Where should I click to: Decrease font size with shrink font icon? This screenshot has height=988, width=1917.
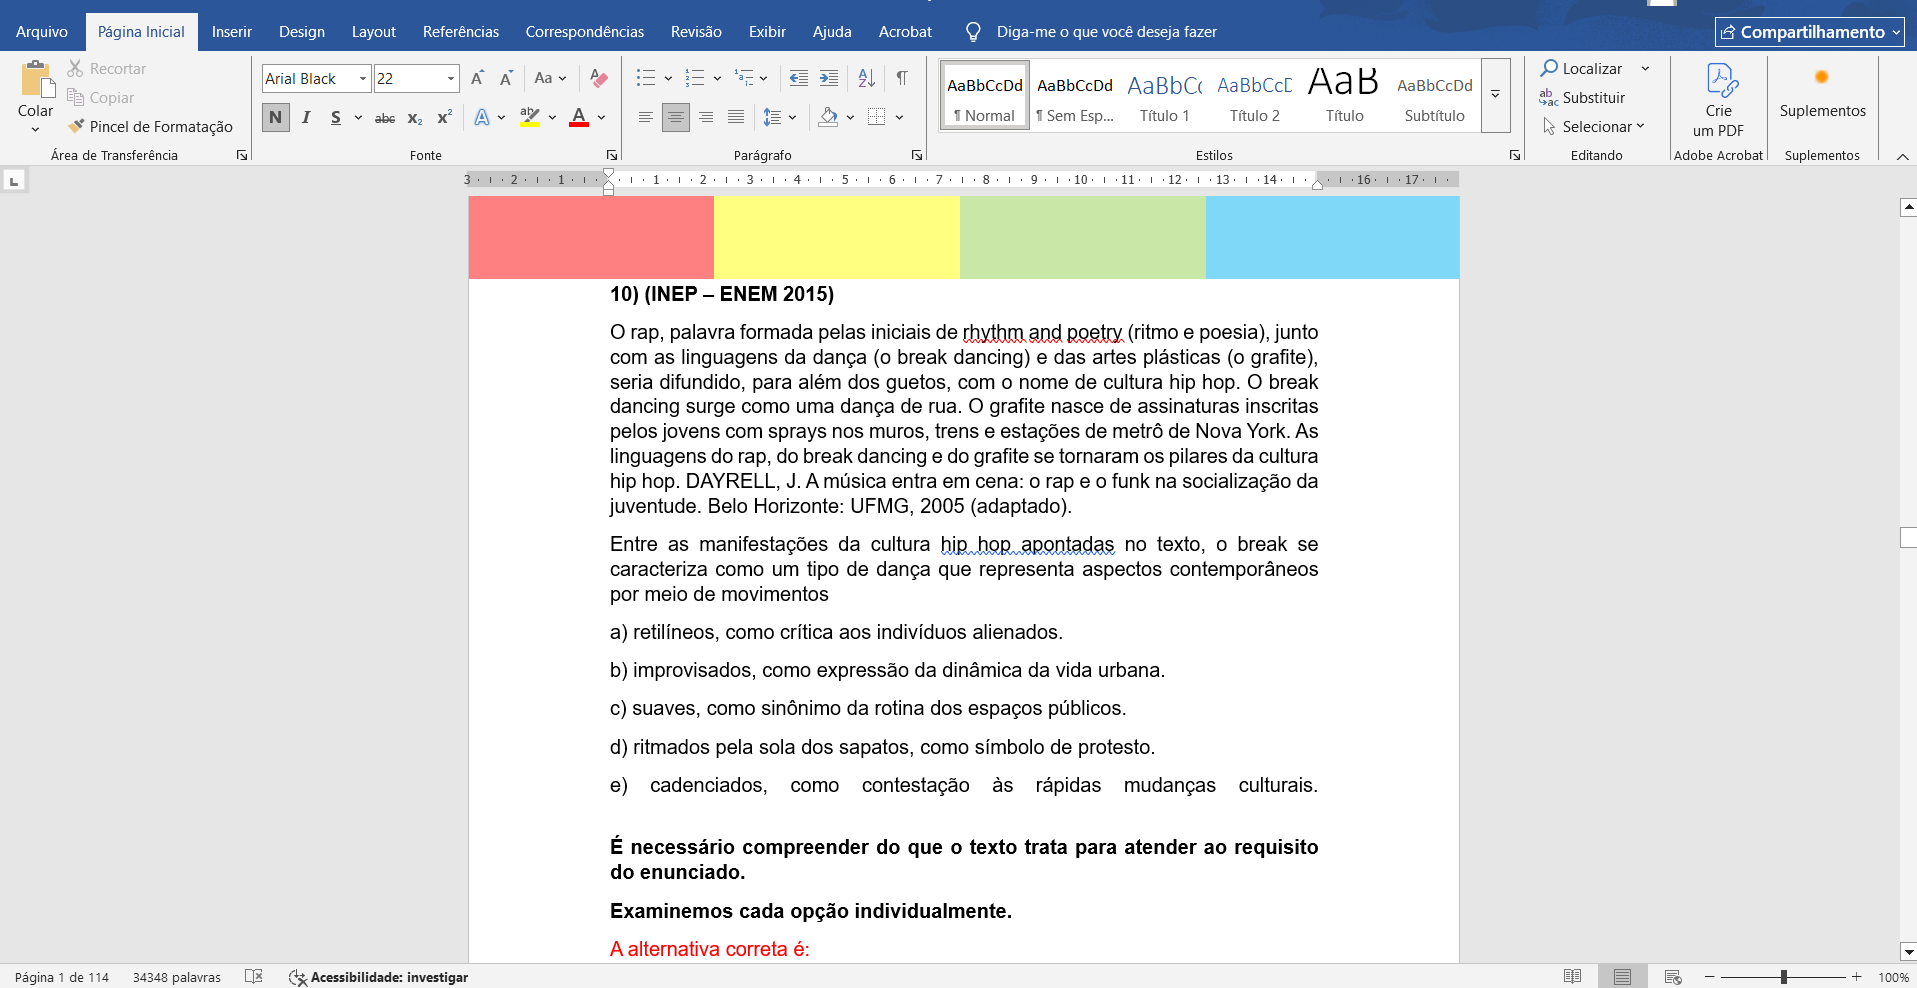tap(506, 78)
